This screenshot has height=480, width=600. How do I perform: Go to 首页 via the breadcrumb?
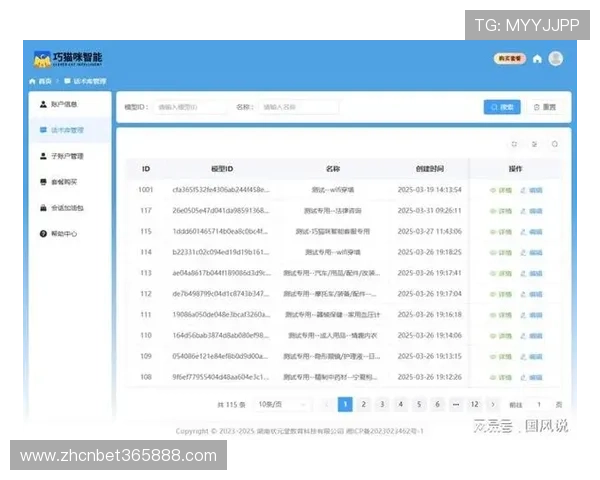tap(41, 81)
